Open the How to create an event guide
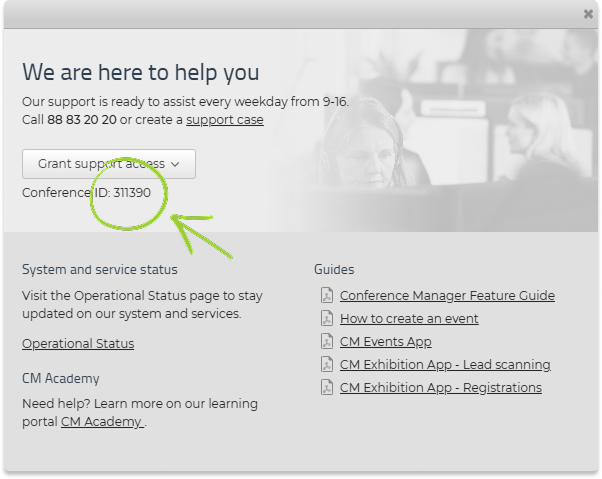 tap(409, 318)
